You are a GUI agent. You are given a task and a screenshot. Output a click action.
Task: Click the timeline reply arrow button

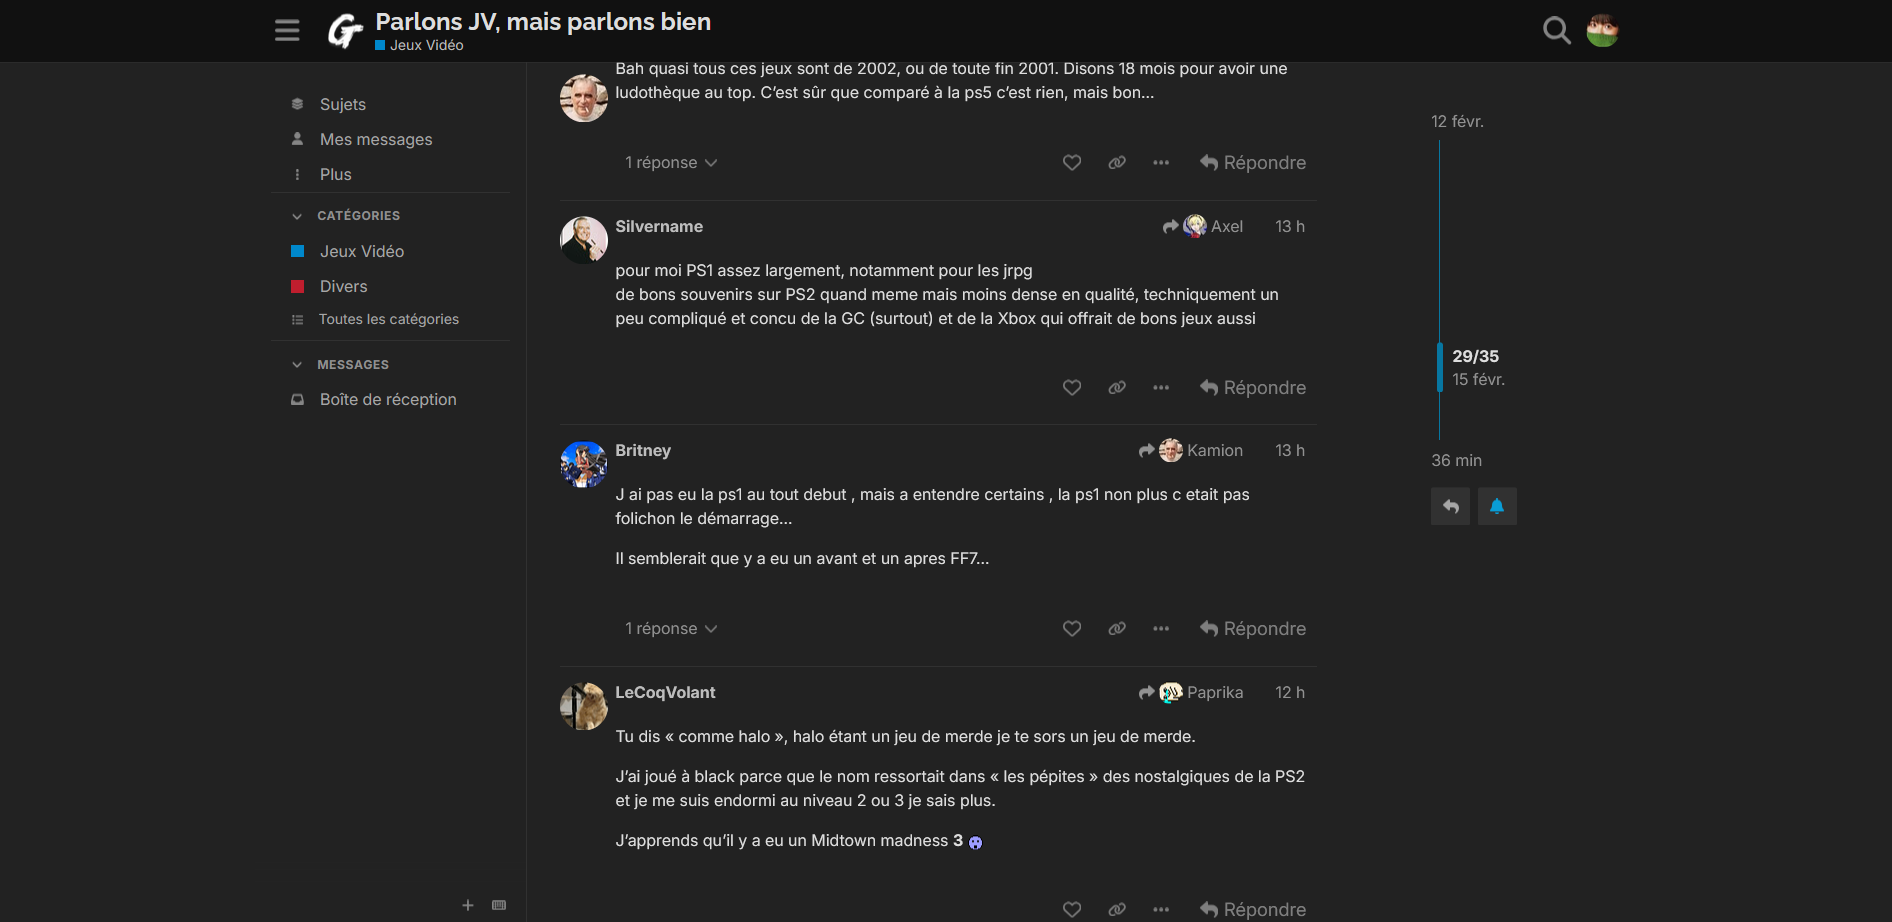(x=1450, y=506)
